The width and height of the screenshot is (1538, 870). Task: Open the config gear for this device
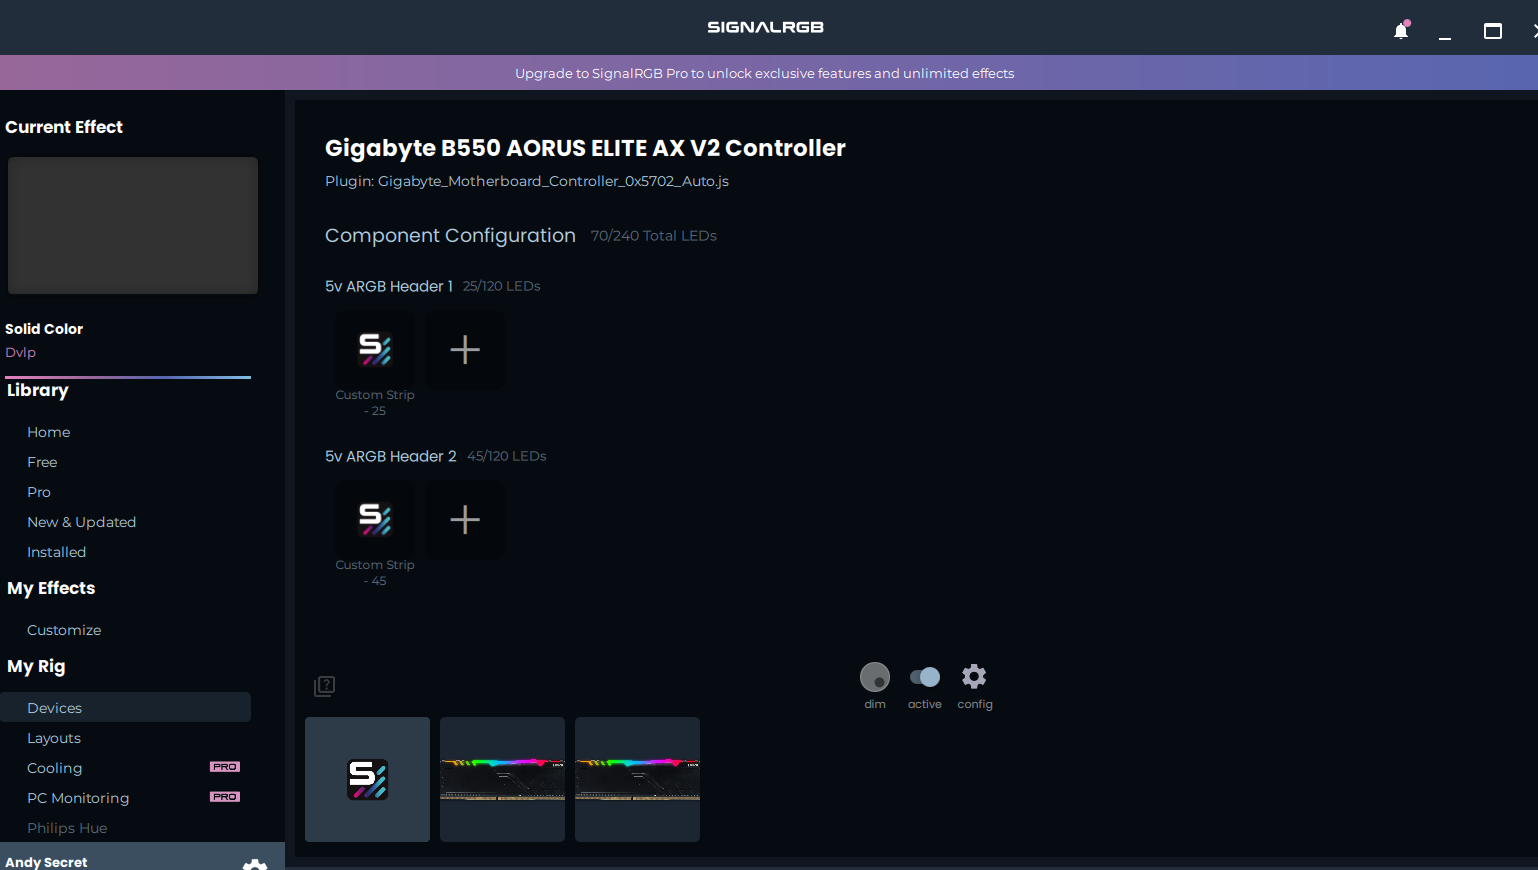(974, 677)
